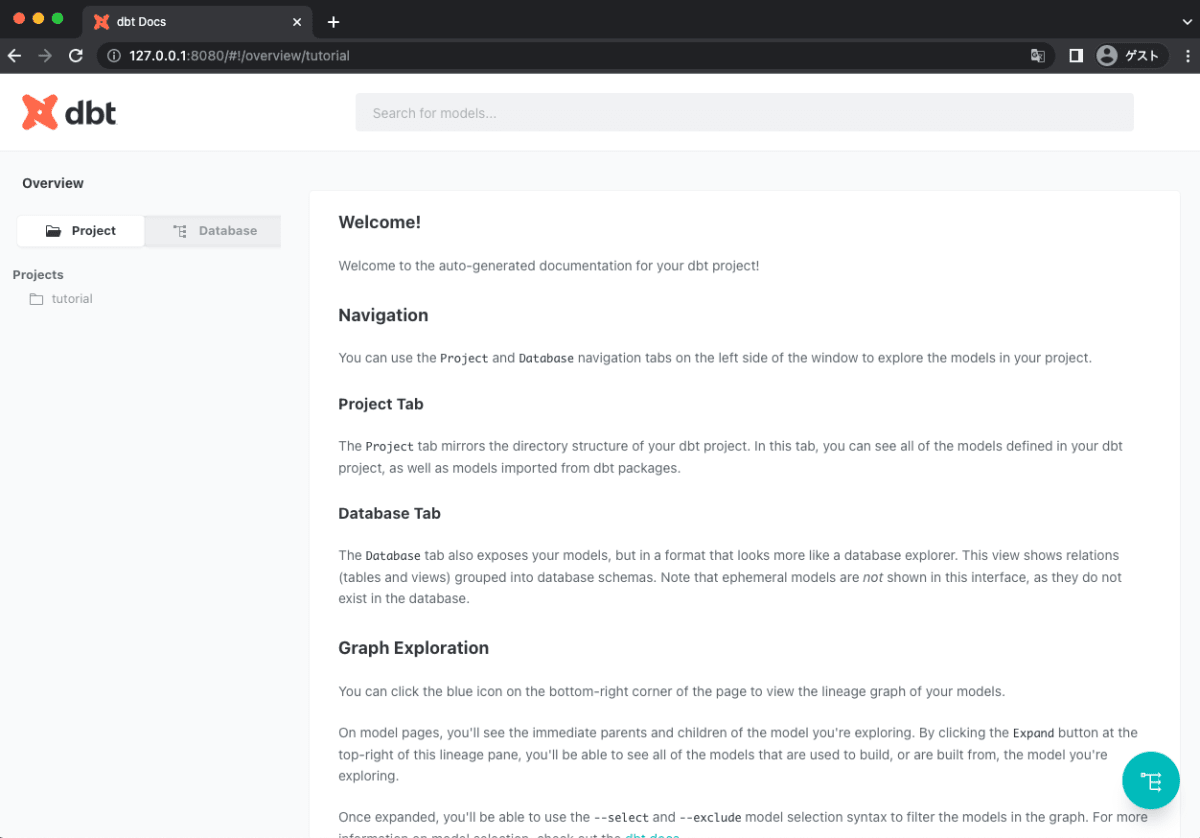Click the Welcome! heading

pos(380,222)
